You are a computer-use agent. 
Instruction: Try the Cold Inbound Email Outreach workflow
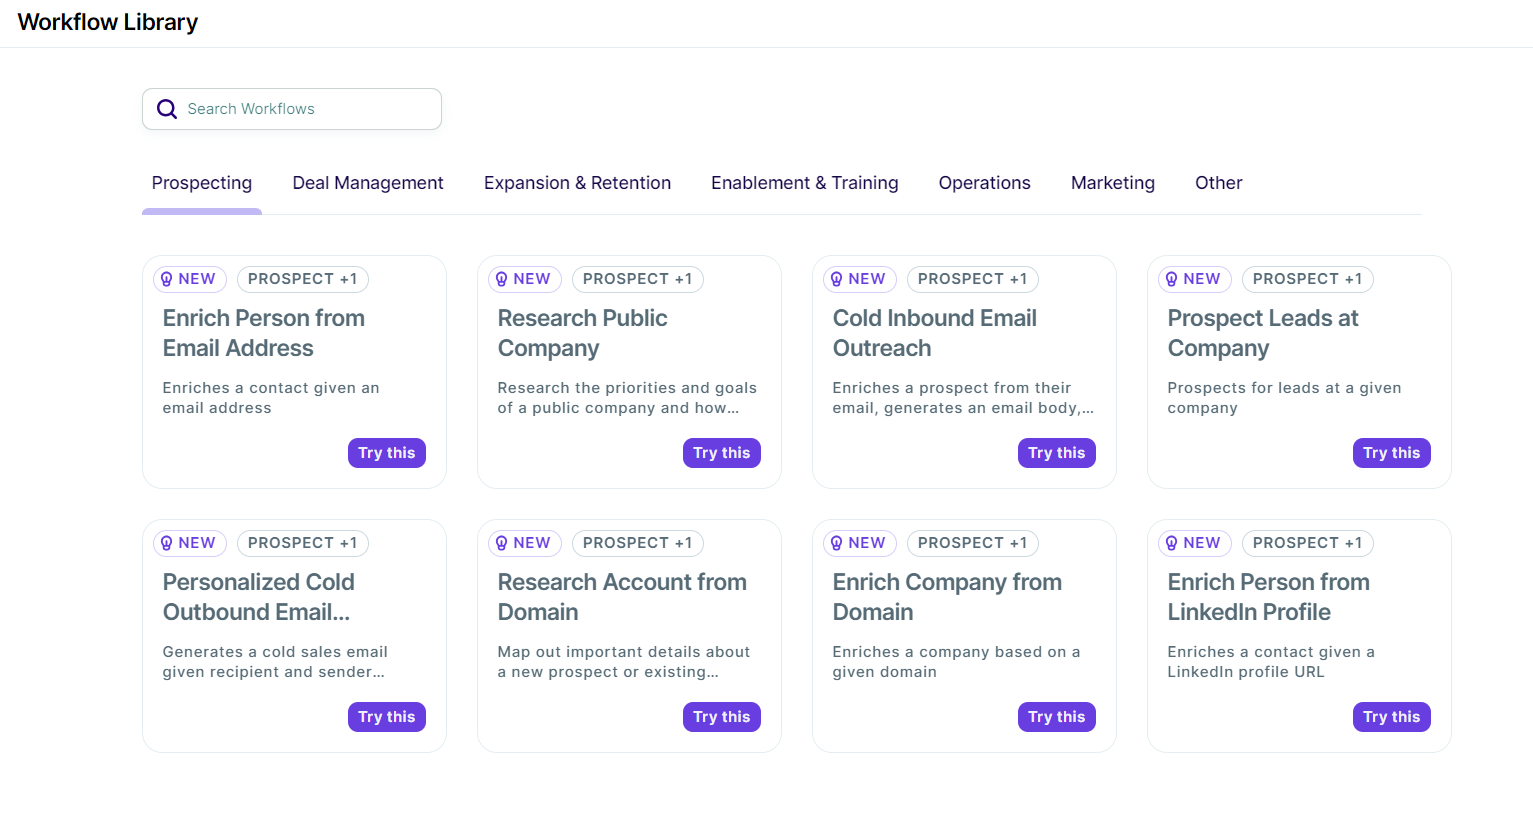point(1057,453)
